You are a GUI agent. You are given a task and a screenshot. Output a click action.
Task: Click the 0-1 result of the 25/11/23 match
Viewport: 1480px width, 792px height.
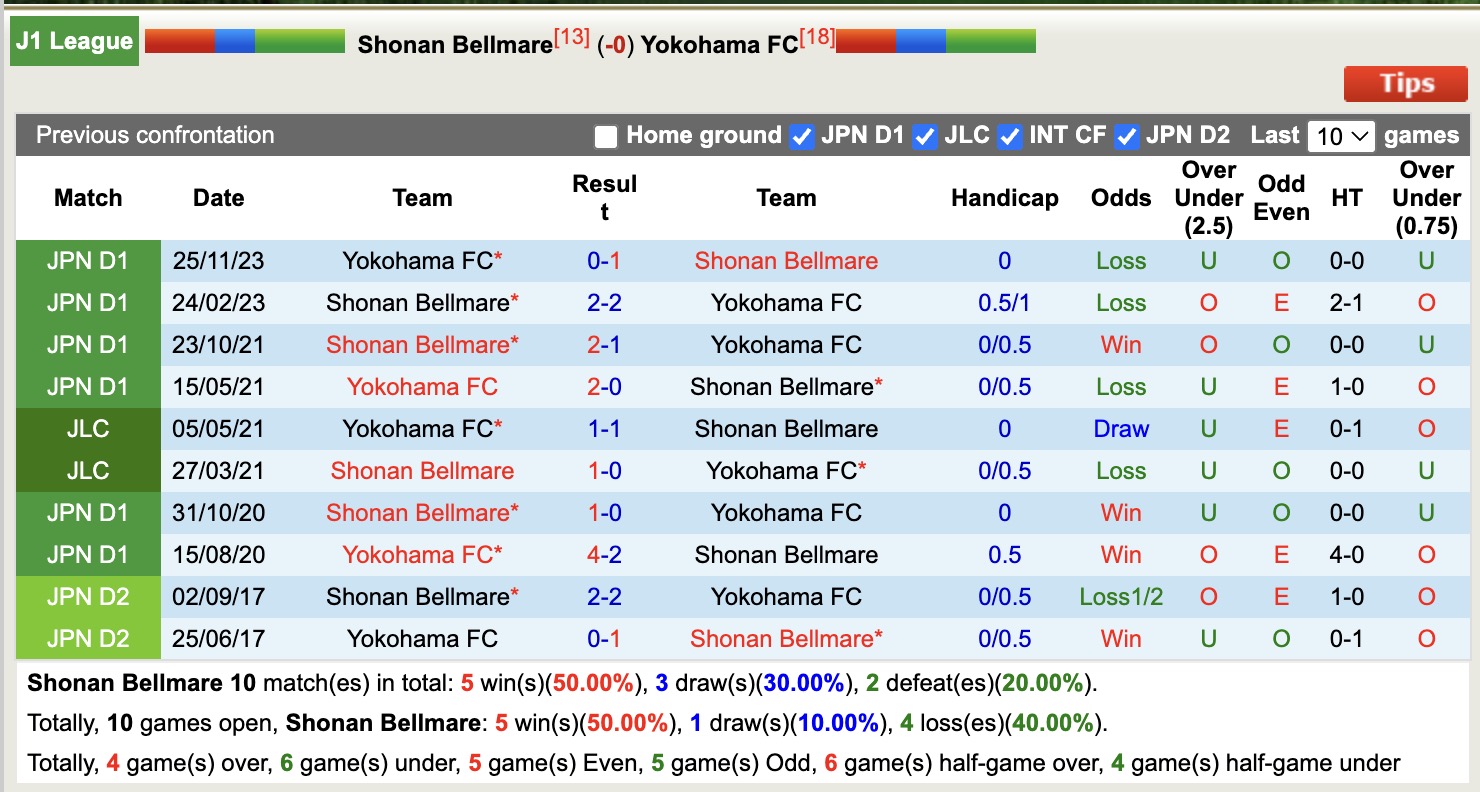coord(603,260)
